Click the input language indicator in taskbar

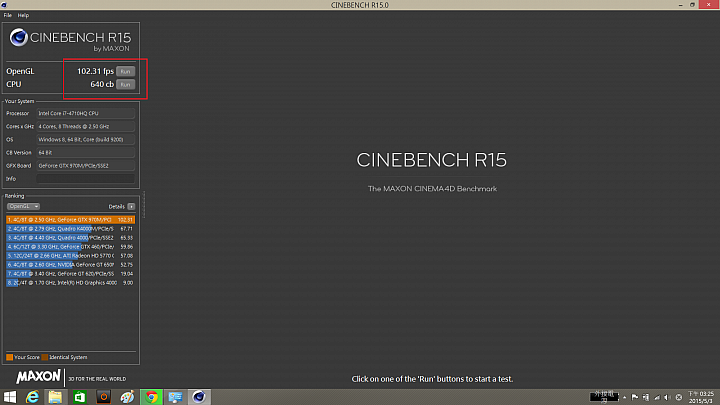tap(604, 397)
